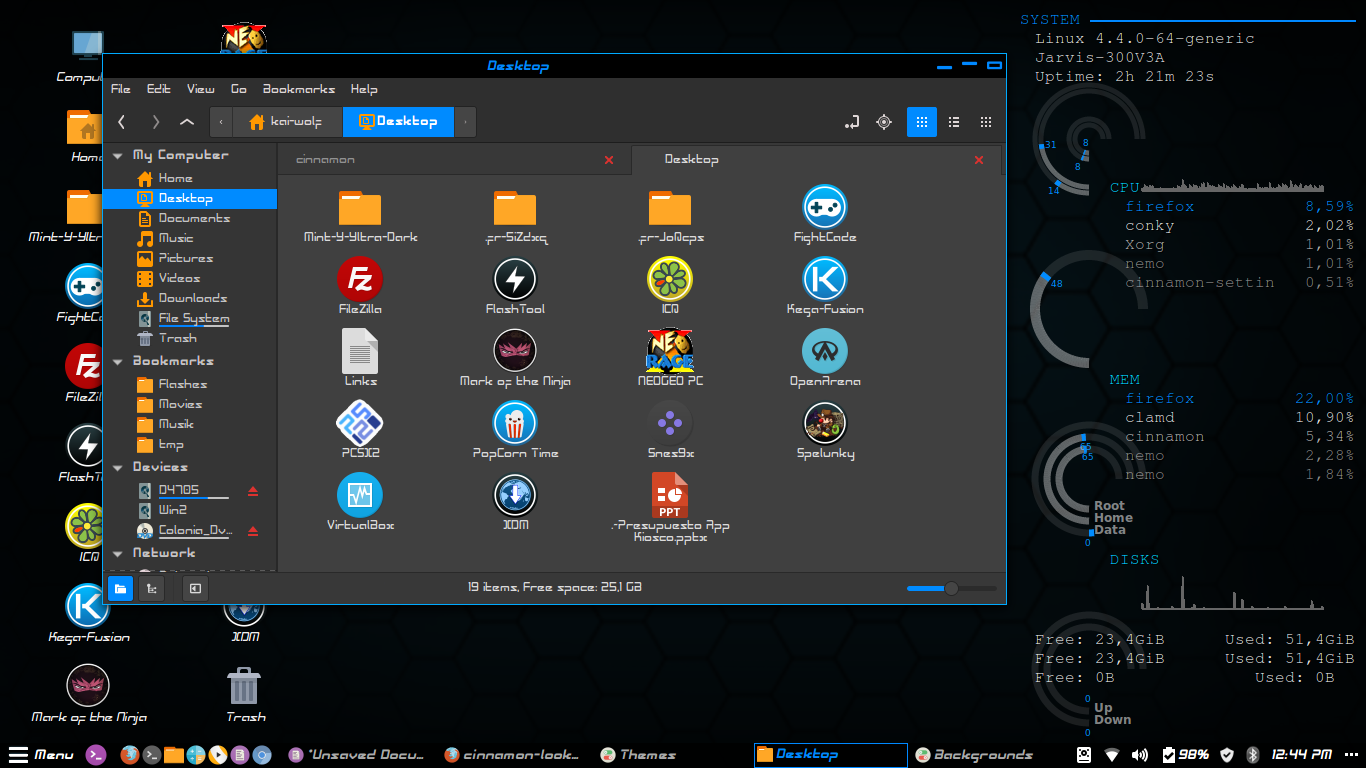This screenshot has width=1366, height=768.
Task: Collapse the My Computer sidebar section
Action: coord(118,156)
